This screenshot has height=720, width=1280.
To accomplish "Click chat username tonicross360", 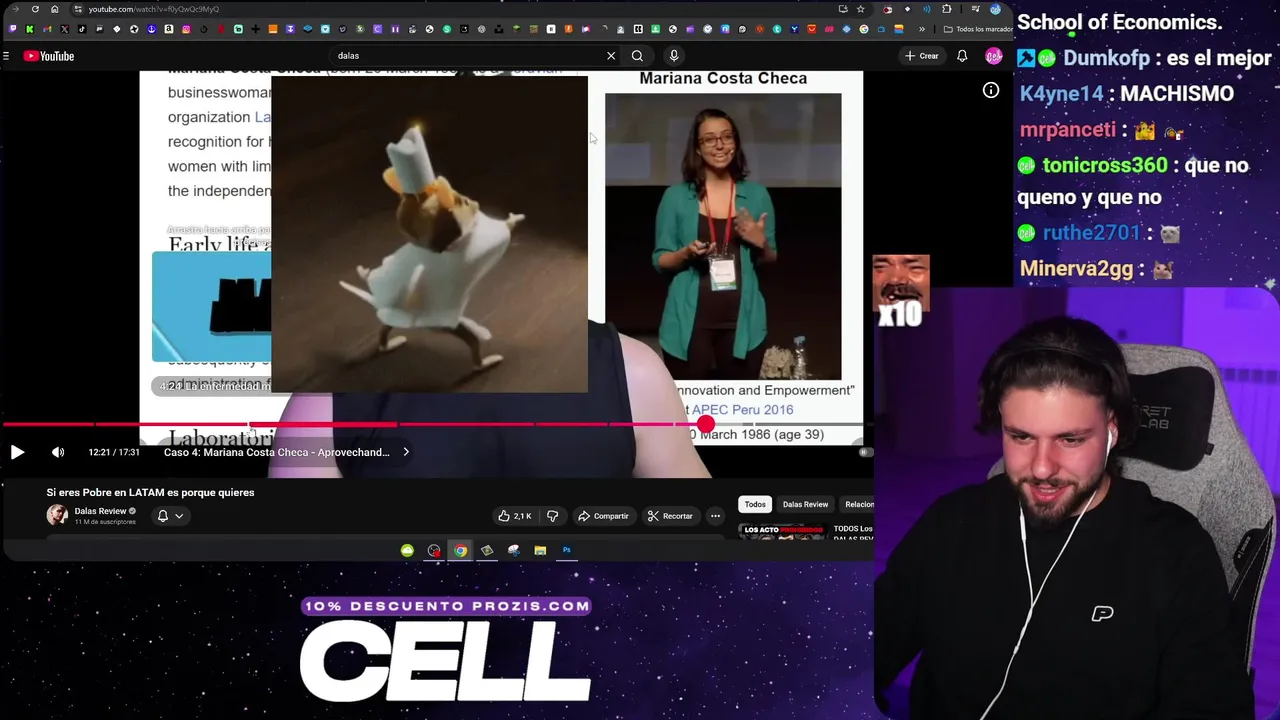I will (x=1104, y=165).
